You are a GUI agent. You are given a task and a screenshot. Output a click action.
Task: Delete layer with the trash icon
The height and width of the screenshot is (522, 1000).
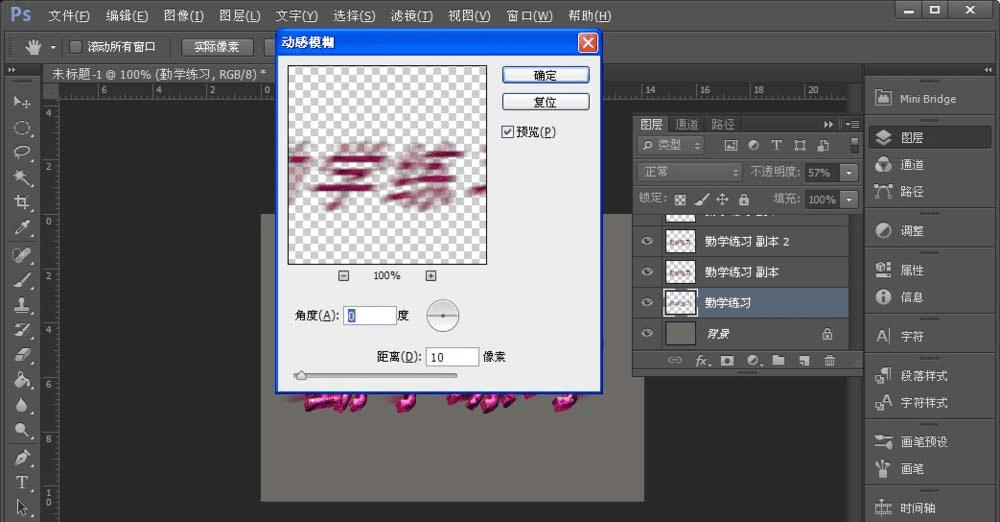(x=829, y=361)
